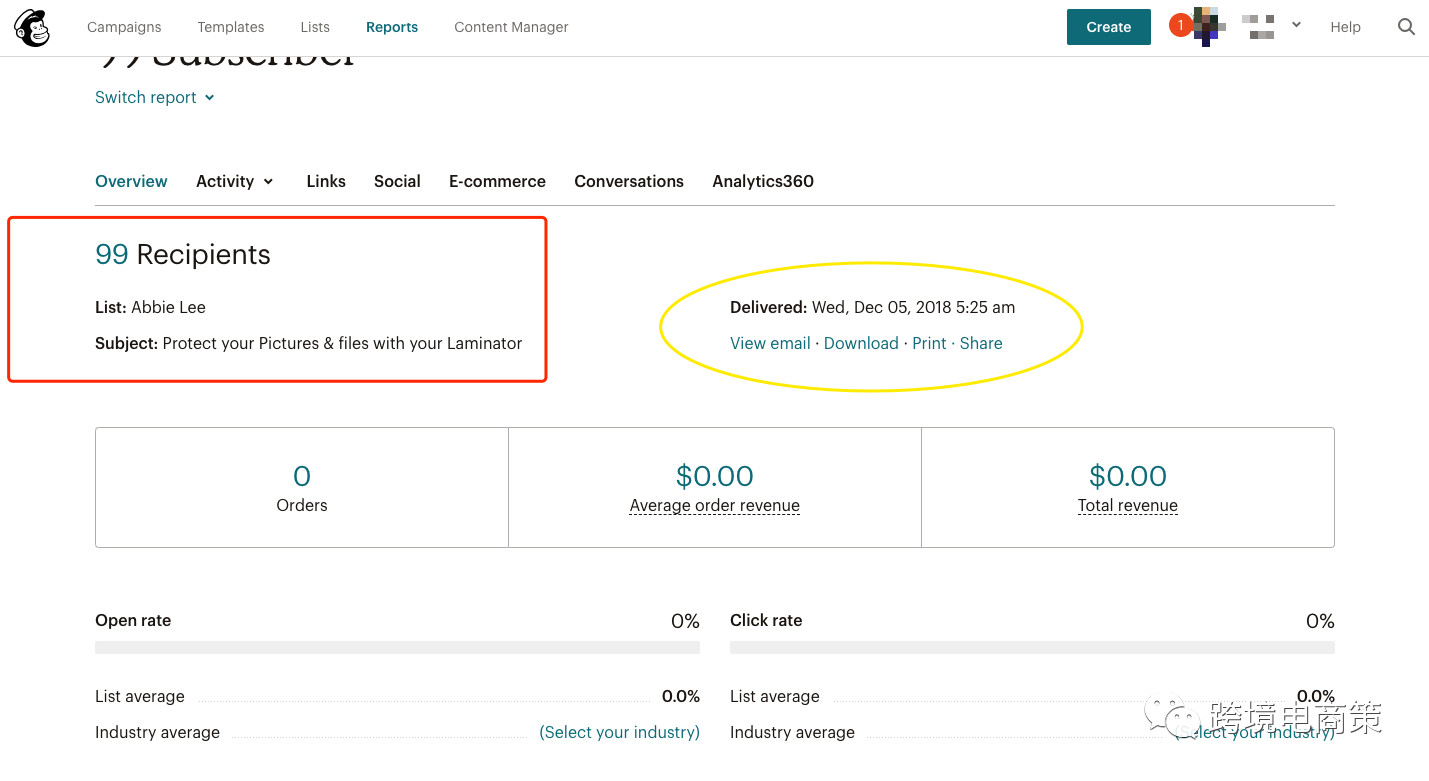The width and height of the screenshot is (1429, 781).
Task: Click the Mailchimp monkey logo
Action: [32, 28]
